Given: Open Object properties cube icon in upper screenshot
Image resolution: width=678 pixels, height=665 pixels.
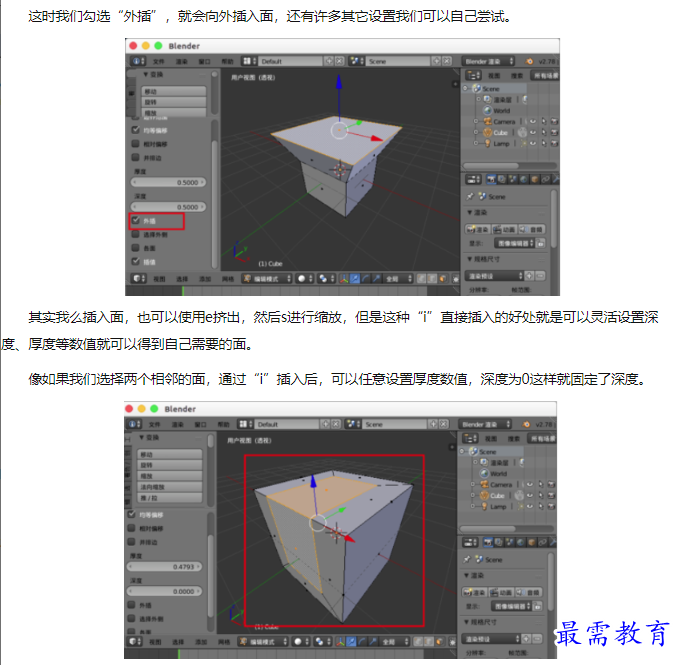Looking at the screenshot, I should pyautogui.click(x=534, y=179).
